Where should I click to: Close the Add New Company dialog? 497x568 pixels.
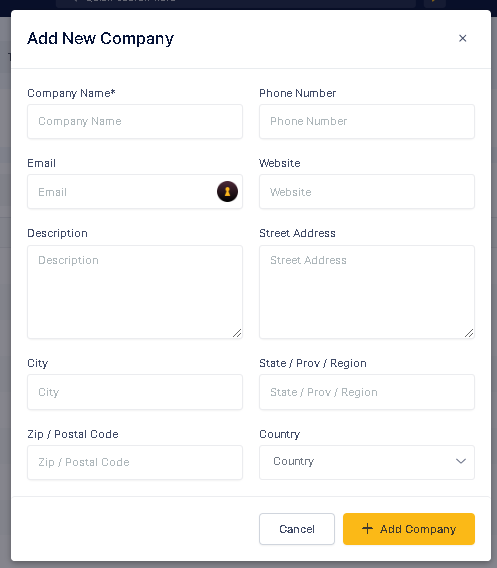coord(462,38)
